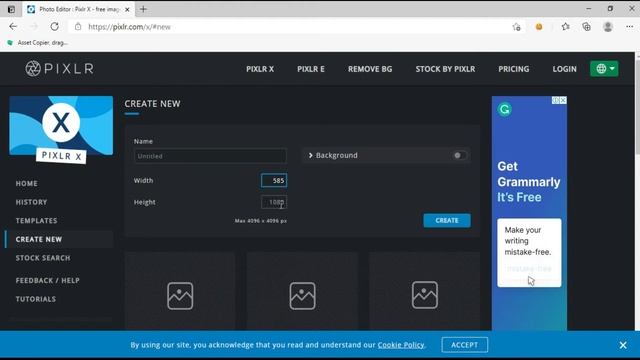
Task: Open PIXLR E from top navigation
Action: [x=311, y=69]
